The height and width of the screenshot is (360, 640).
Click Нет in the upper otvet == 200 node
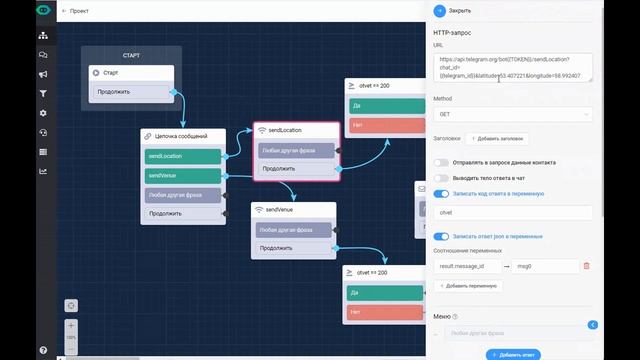387,125
